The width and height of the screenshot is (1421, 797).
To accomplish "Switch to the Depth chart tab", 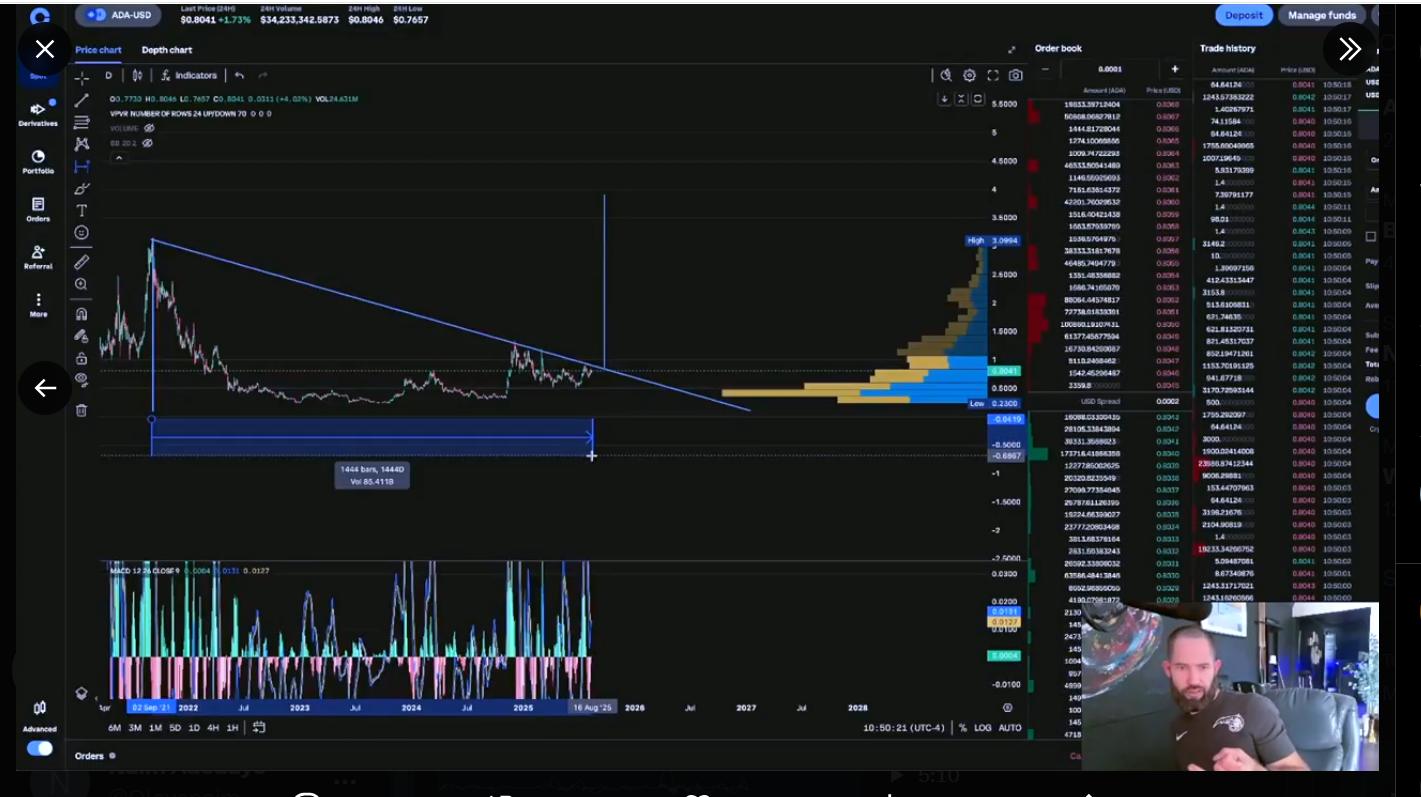I will click(x=166, y=49).
